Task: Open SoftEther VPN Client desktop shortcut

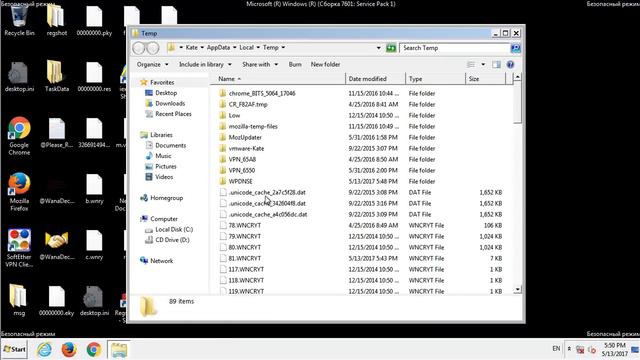Action: [x=19, y=248]
